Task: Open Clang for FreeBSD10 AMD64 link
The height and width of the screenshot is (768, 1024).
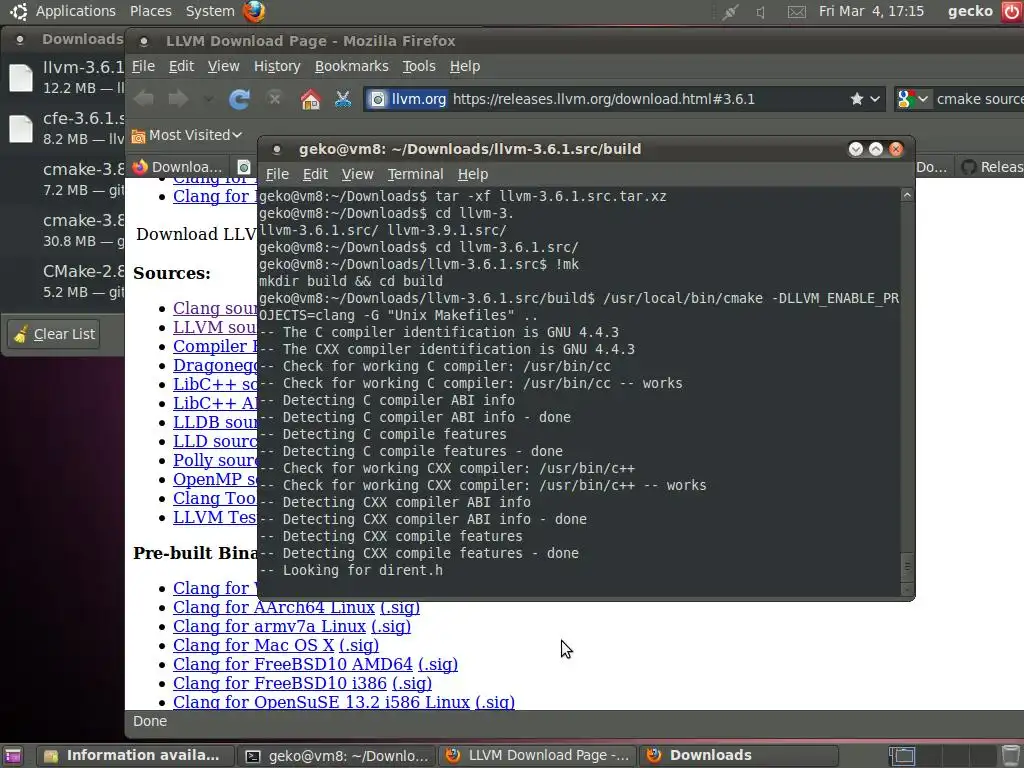Action: coord(293,664)
